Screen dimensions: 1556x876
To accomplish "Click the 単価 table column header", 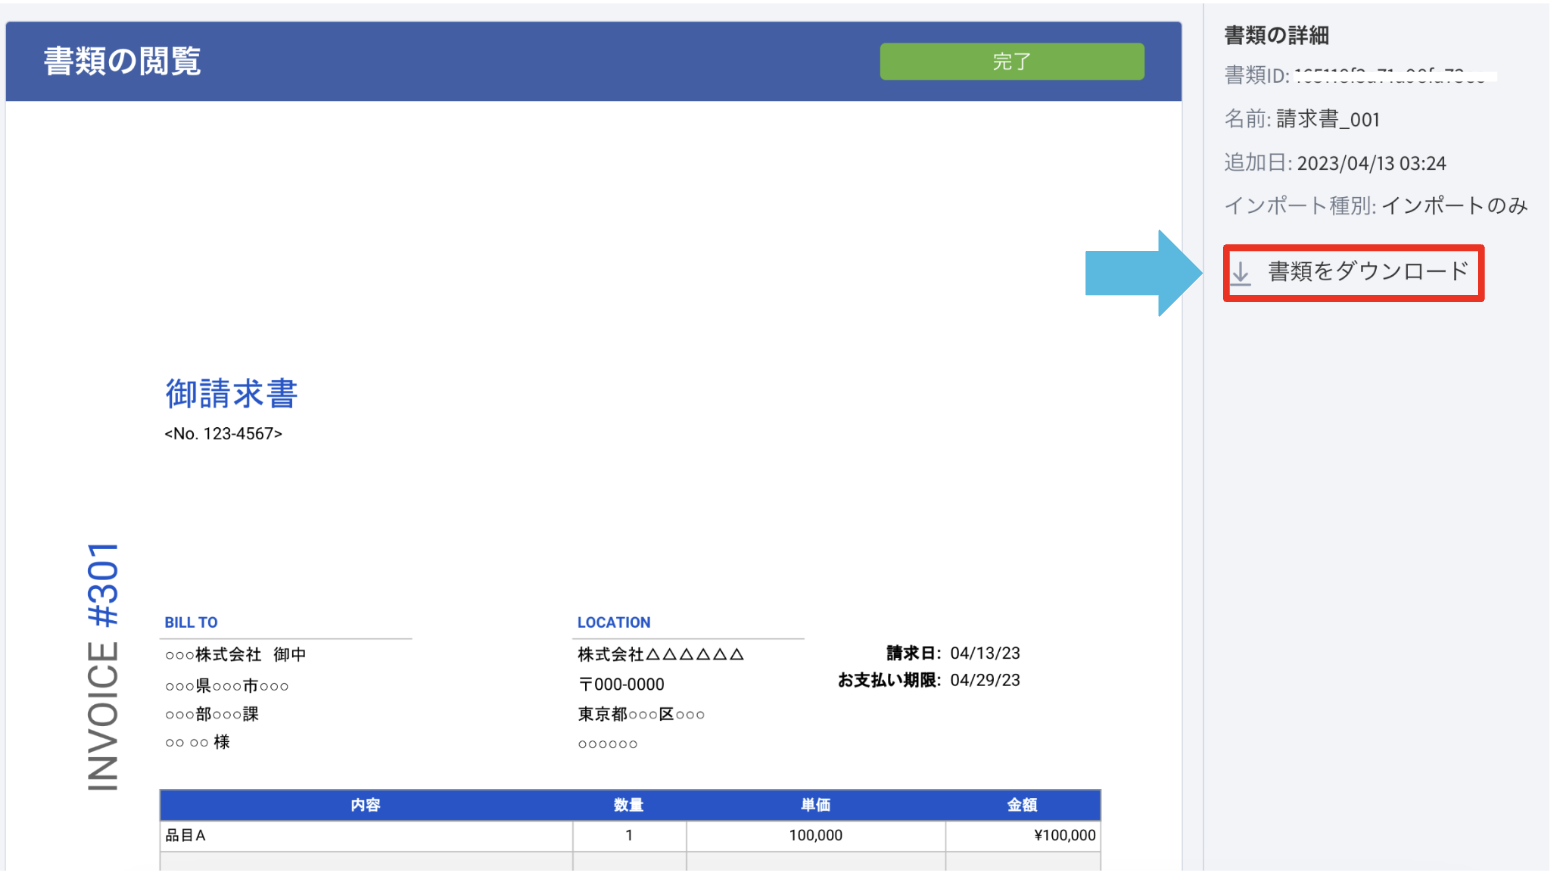I will coord(816,805).
